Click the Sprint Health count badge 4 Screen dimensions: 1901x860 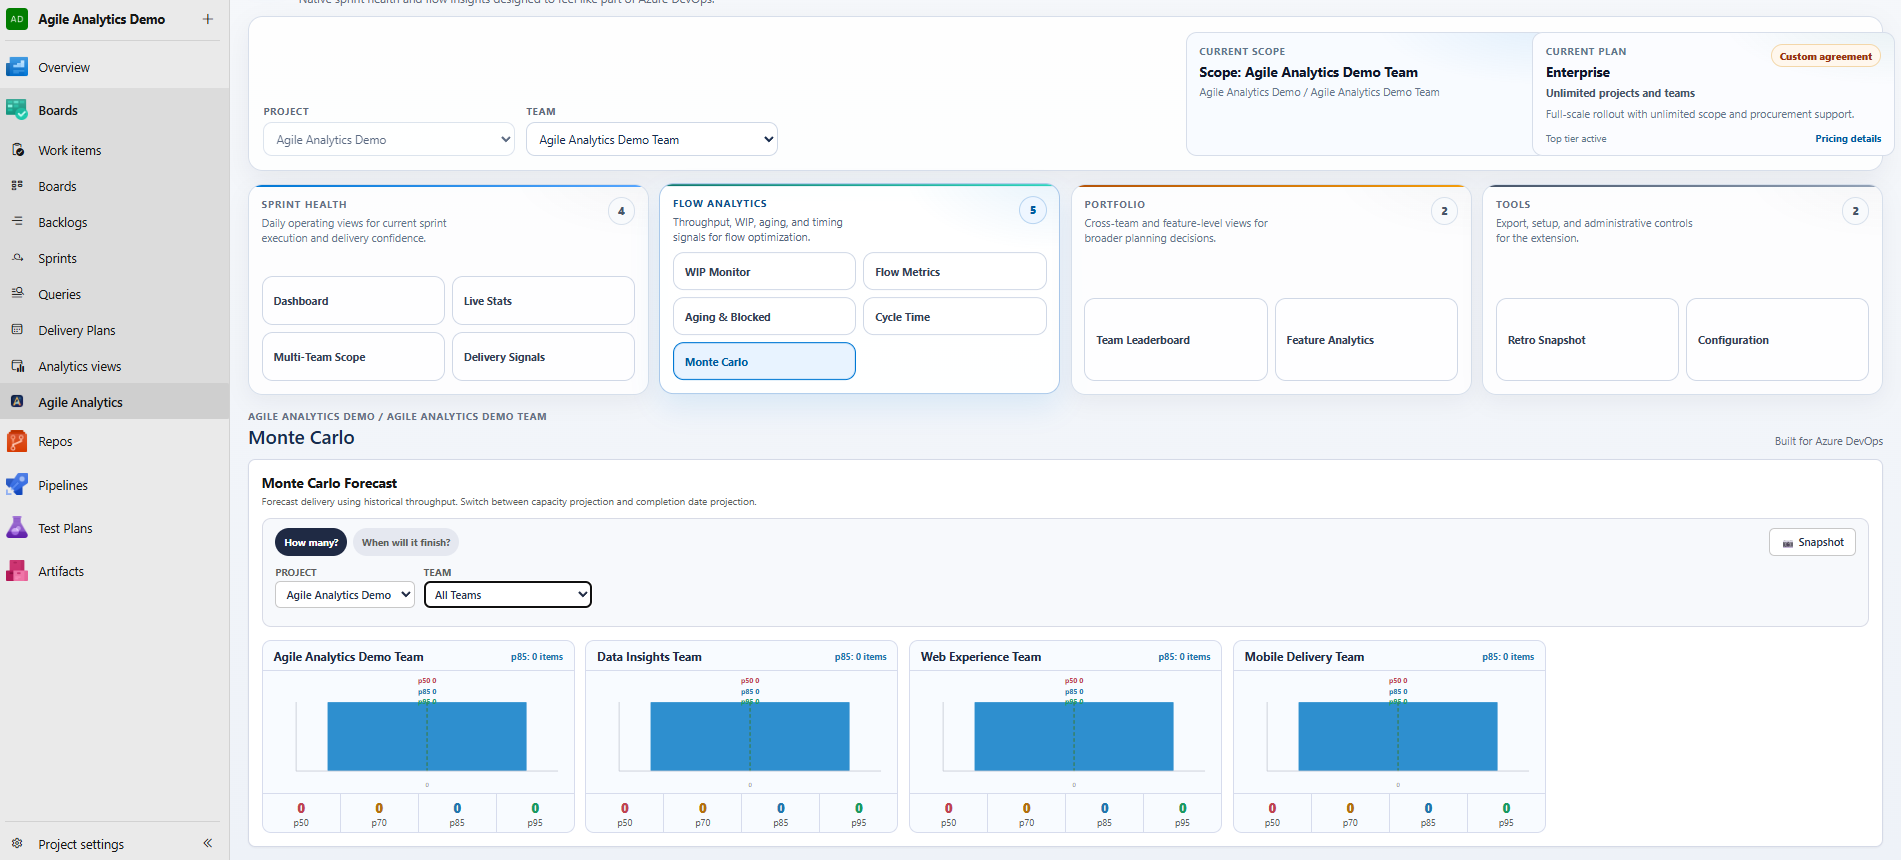pyautogui.click(x=621, y=211)
